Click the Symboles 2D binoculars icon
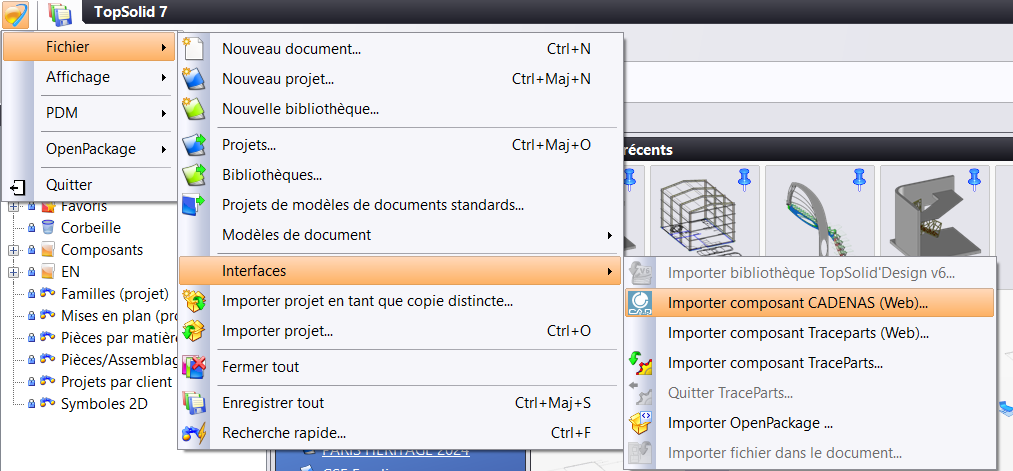1013x471 pixels. point(48,404)
